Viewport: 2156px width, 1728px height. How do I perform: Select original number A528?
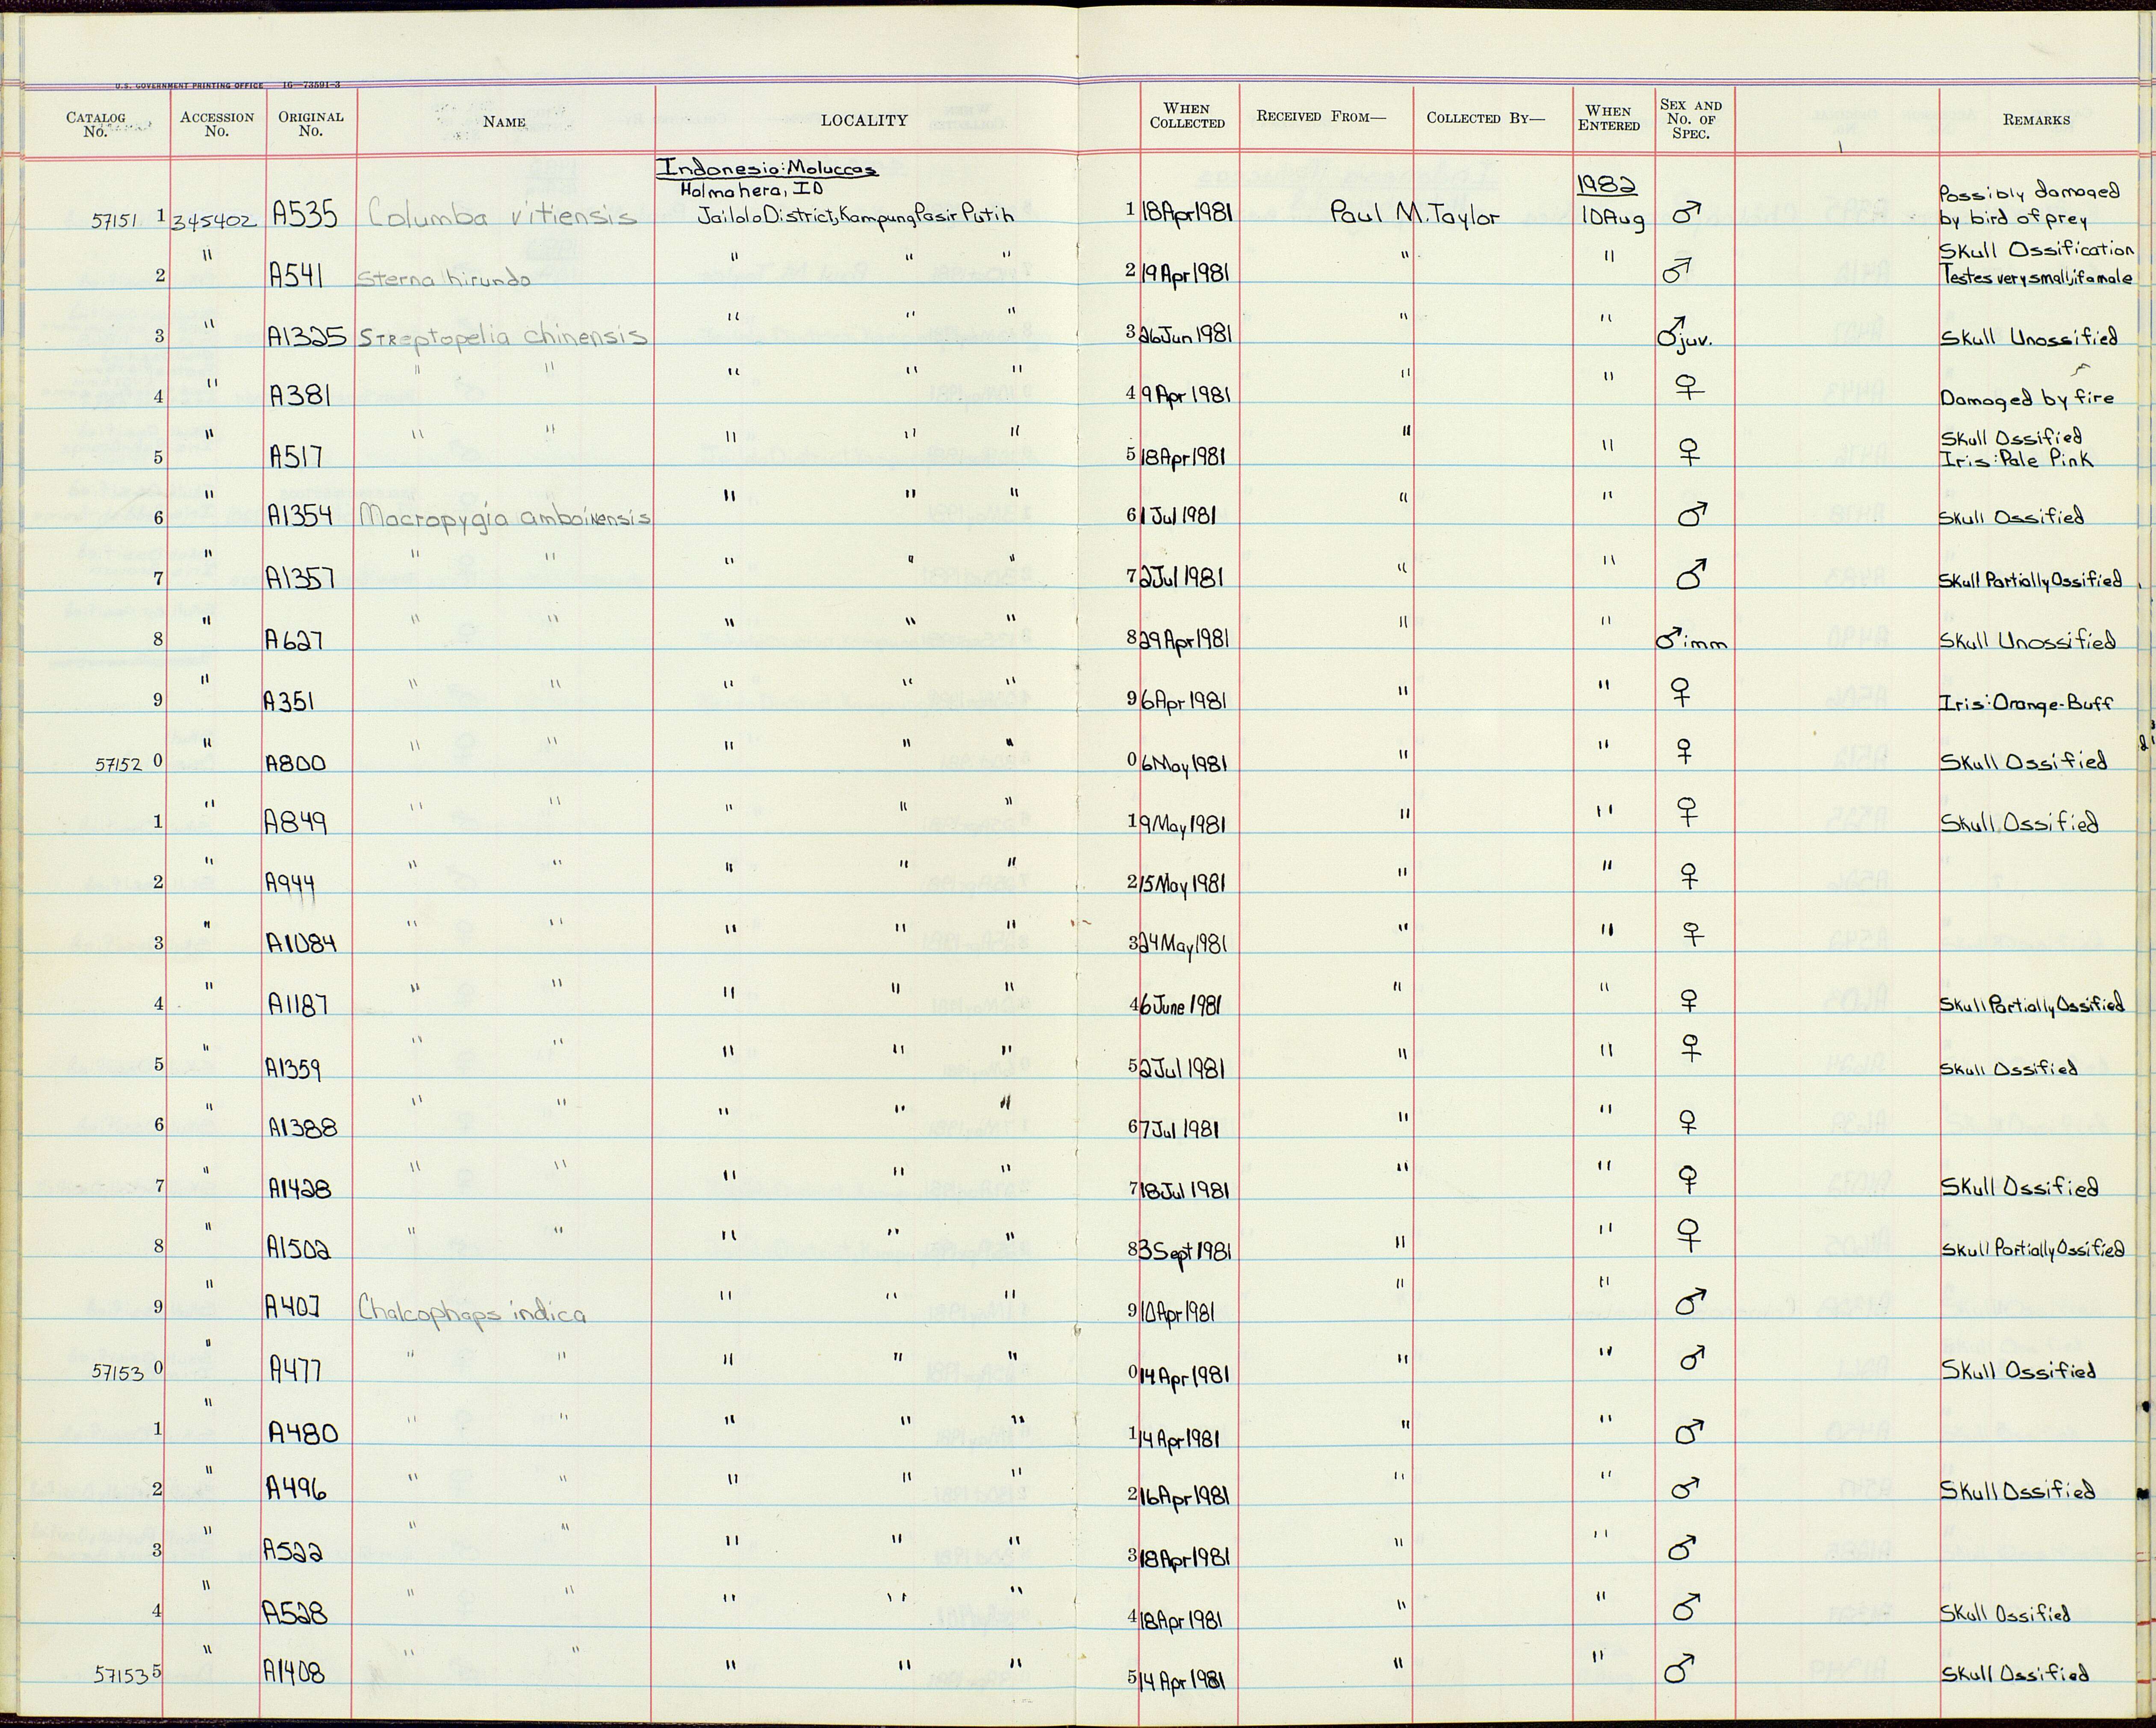pos(296,1612)
